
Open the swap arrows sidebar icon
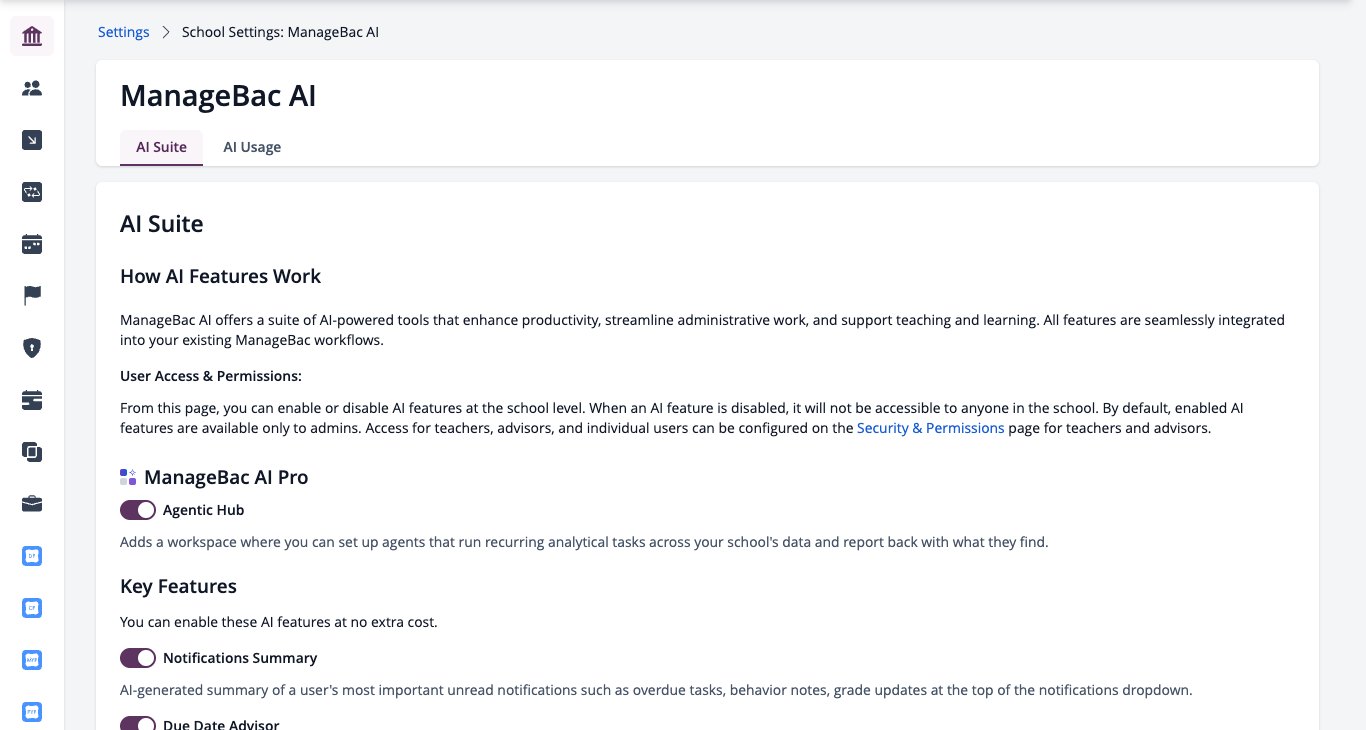[x=32, y=193]
